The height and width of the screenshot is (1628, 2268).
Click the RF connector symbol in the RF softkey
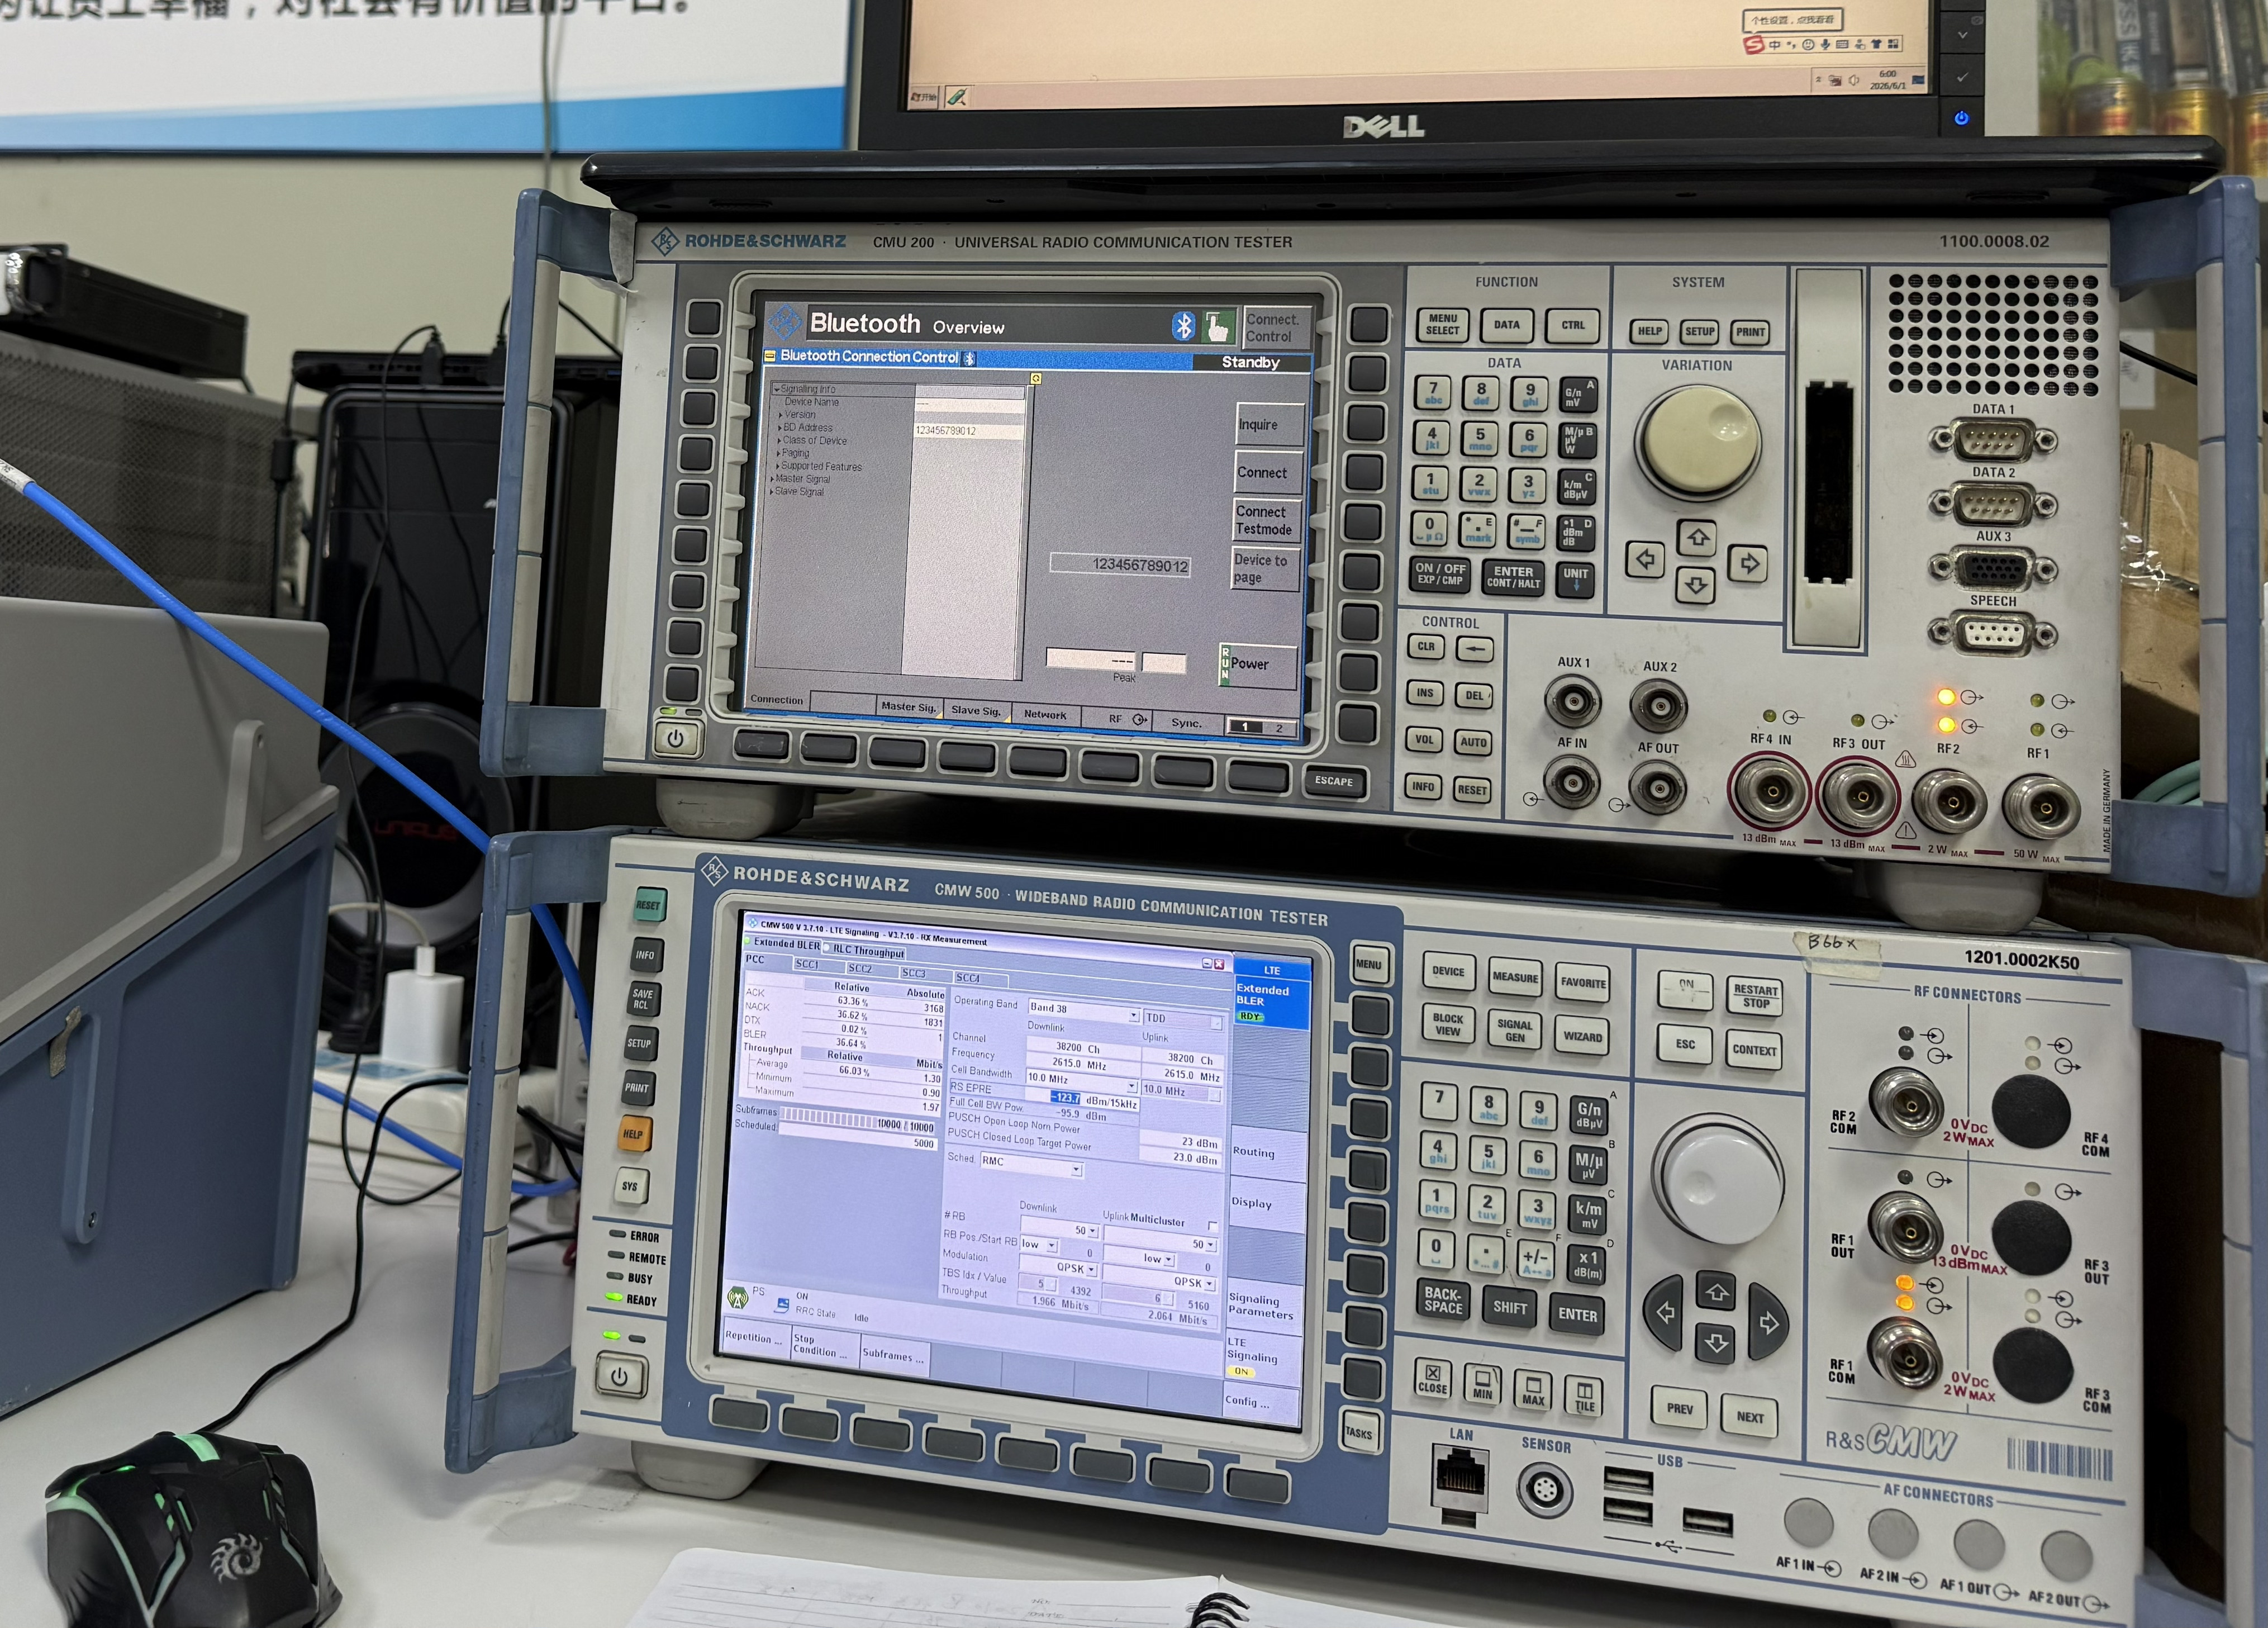coord(1139,719)
